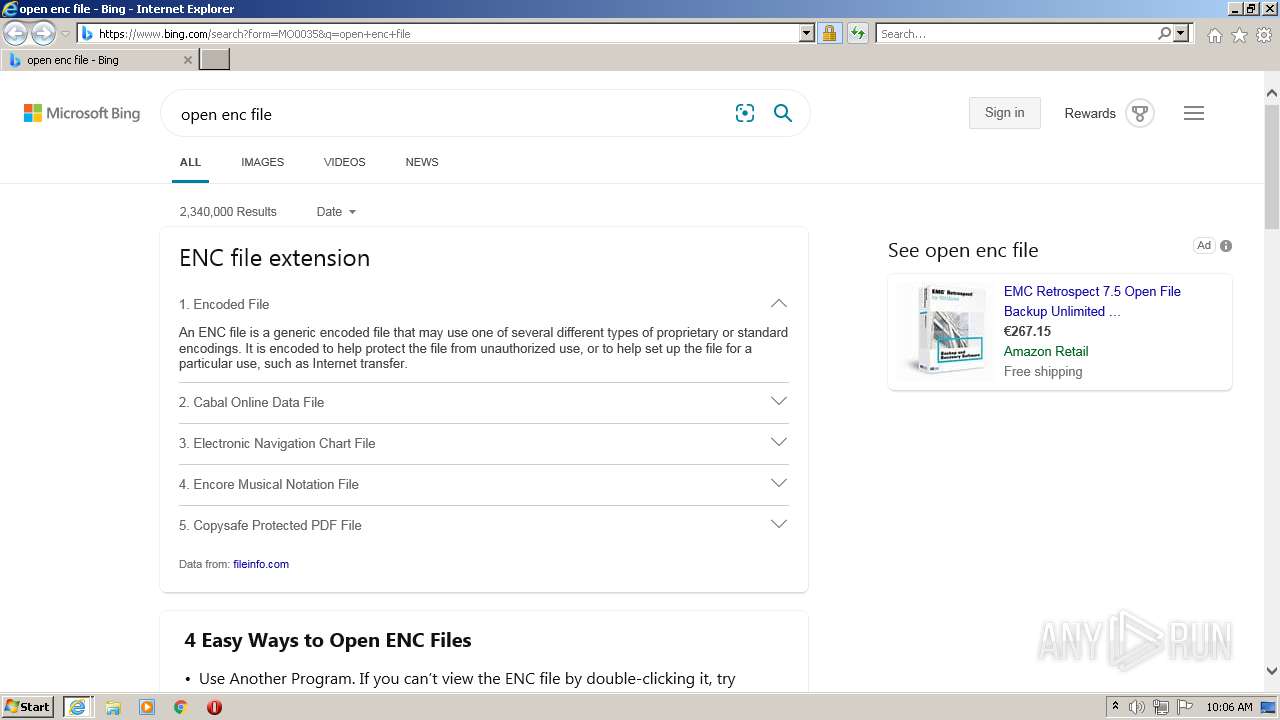Switch to the VIDEOS tab
Image resolution: width=1280 pixels, height=720 pixels.
344,162
